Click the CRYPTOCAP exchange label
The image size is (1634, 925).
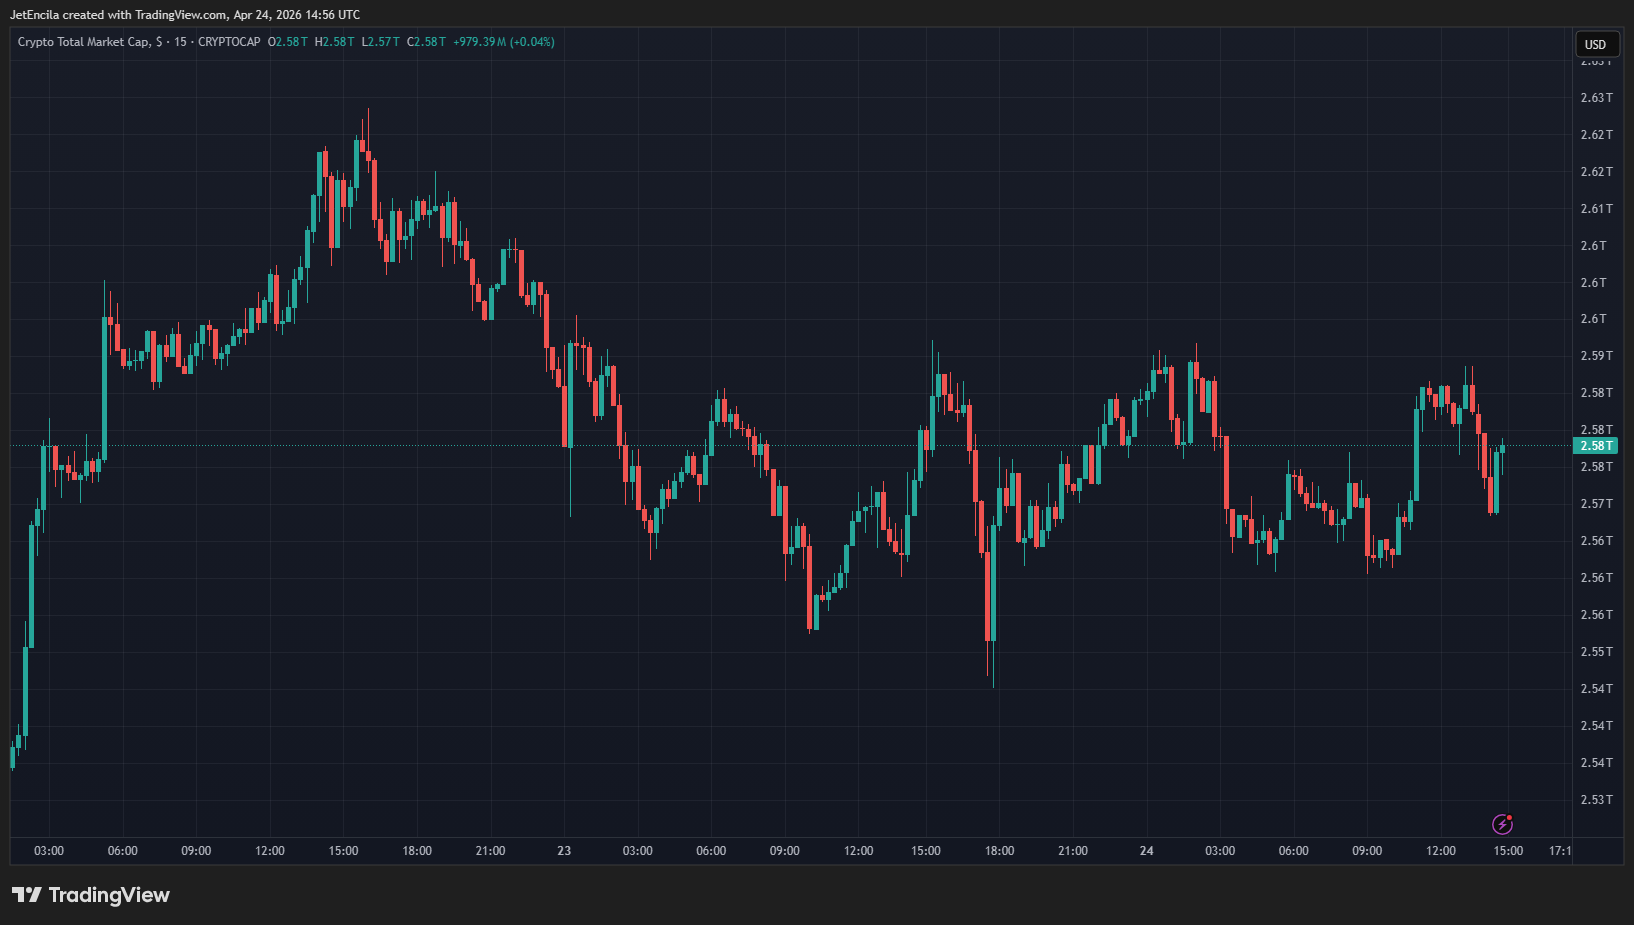229,42
